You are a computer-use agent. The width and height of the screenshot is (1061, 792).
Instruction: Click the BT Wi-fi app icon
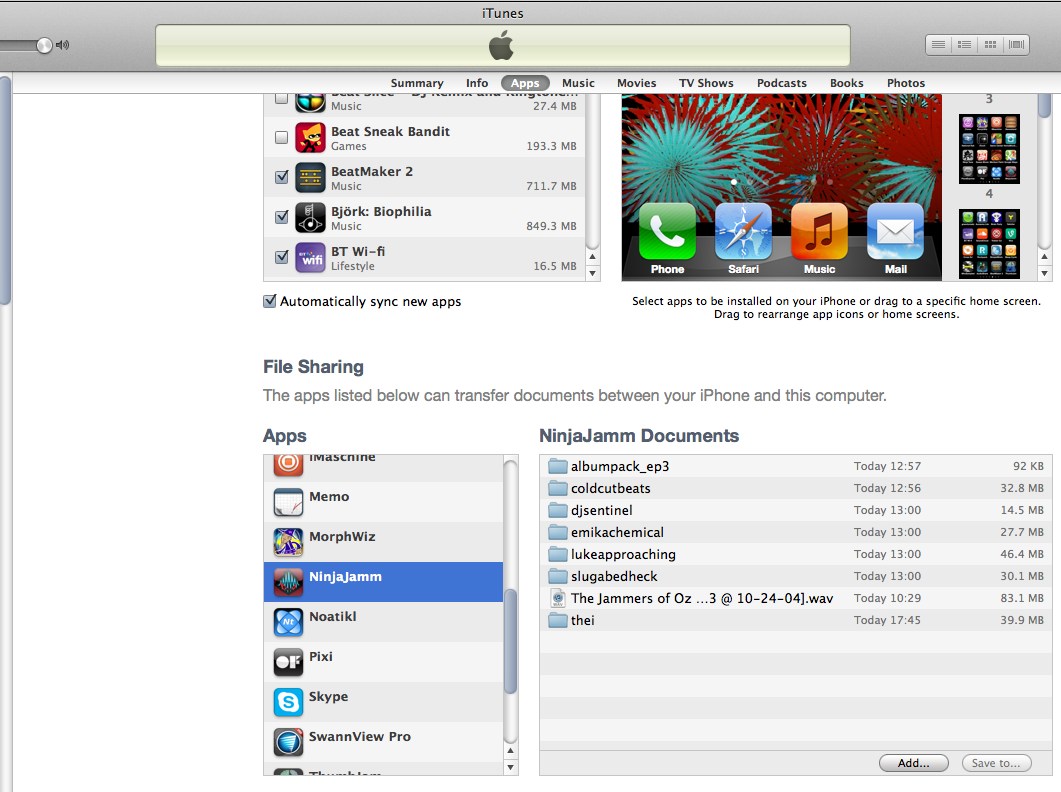310,257
